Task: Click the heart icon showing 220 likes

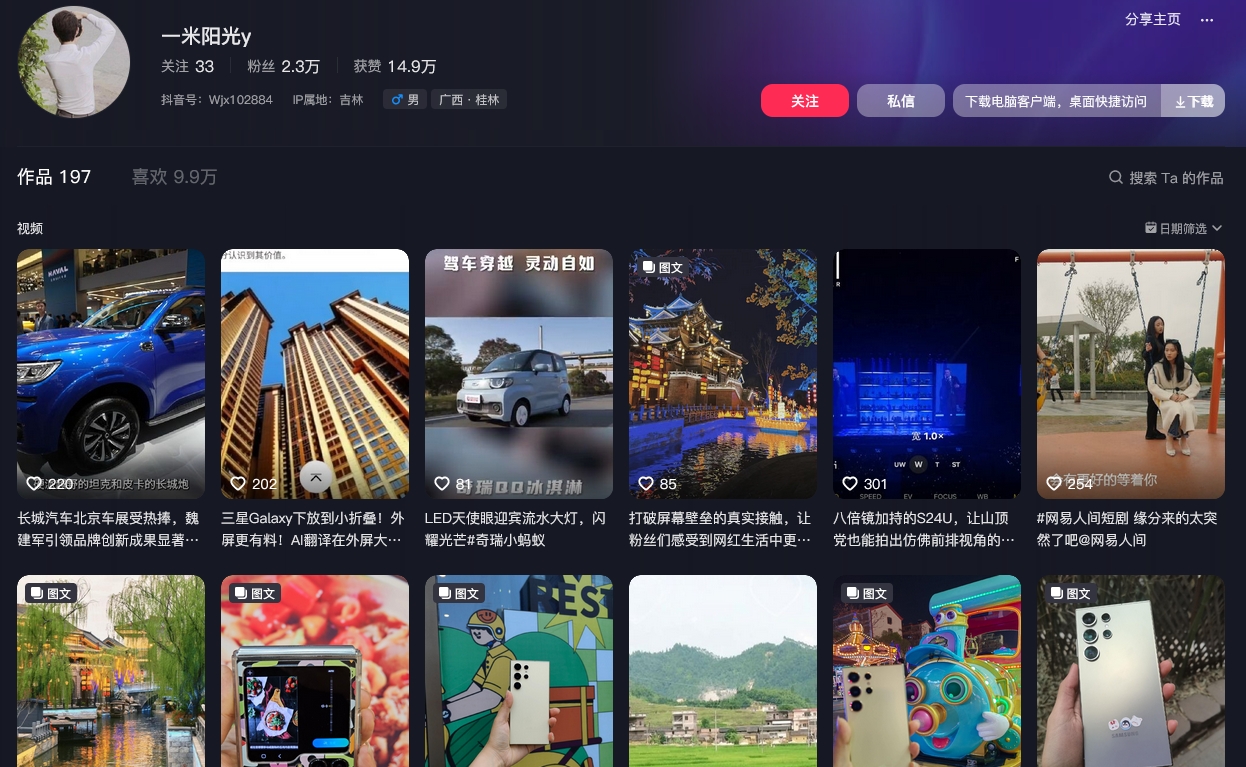Action: [x=34, y=483]
